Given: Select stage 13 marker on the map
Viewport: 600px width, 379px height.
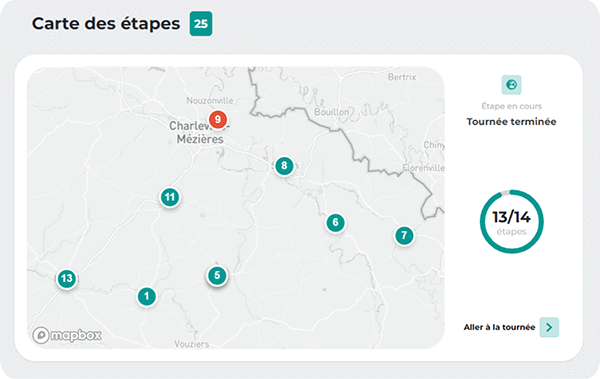Looking at the screenshot, I should pos(67,278).
